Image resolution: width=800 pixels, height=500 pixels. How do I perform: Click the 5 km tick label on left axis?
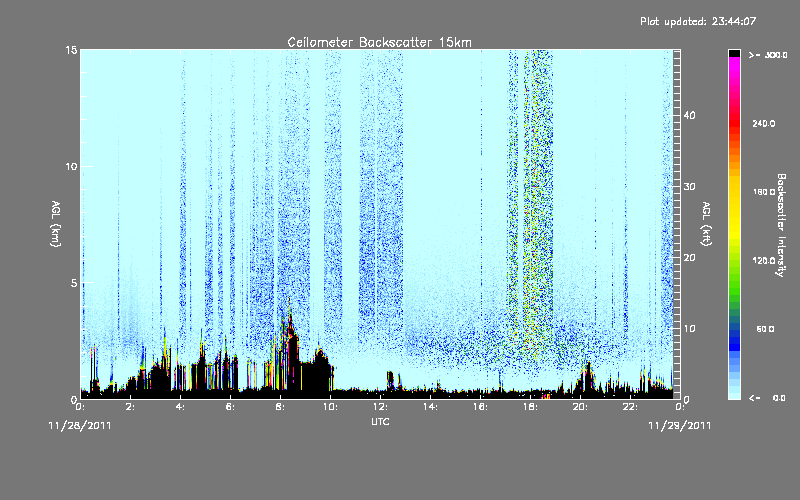tap(74, 283)
